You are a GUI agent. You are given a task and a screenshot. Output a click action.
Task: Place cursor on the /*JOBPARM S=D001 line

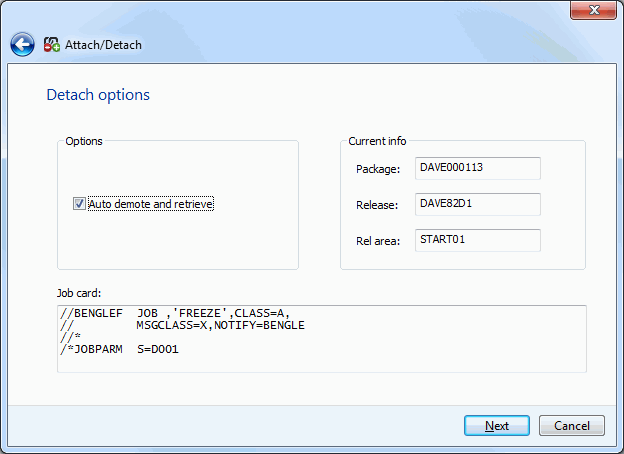coord(119,349)
